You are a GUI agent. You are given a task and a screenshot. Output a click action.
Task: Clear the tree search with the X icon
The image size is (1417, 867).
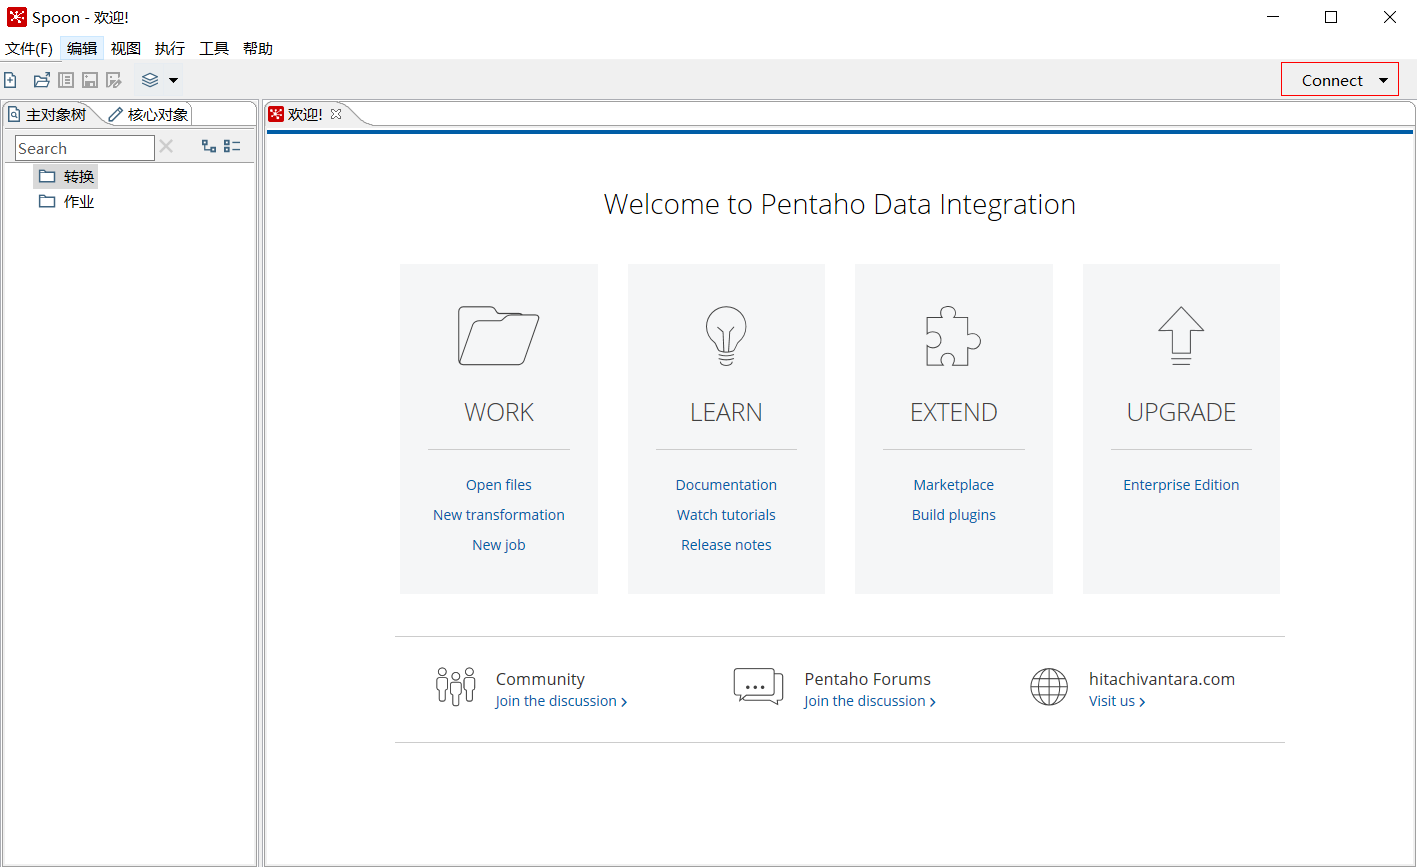pyautogui.click(x=166, y=147)
